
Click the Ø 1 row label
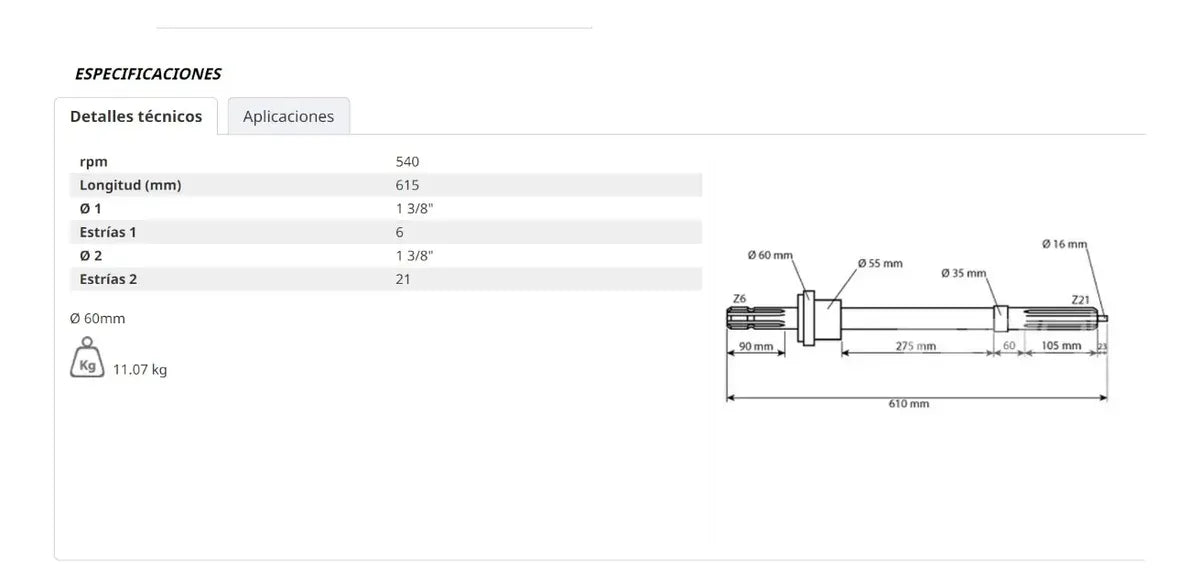(90, 208)
